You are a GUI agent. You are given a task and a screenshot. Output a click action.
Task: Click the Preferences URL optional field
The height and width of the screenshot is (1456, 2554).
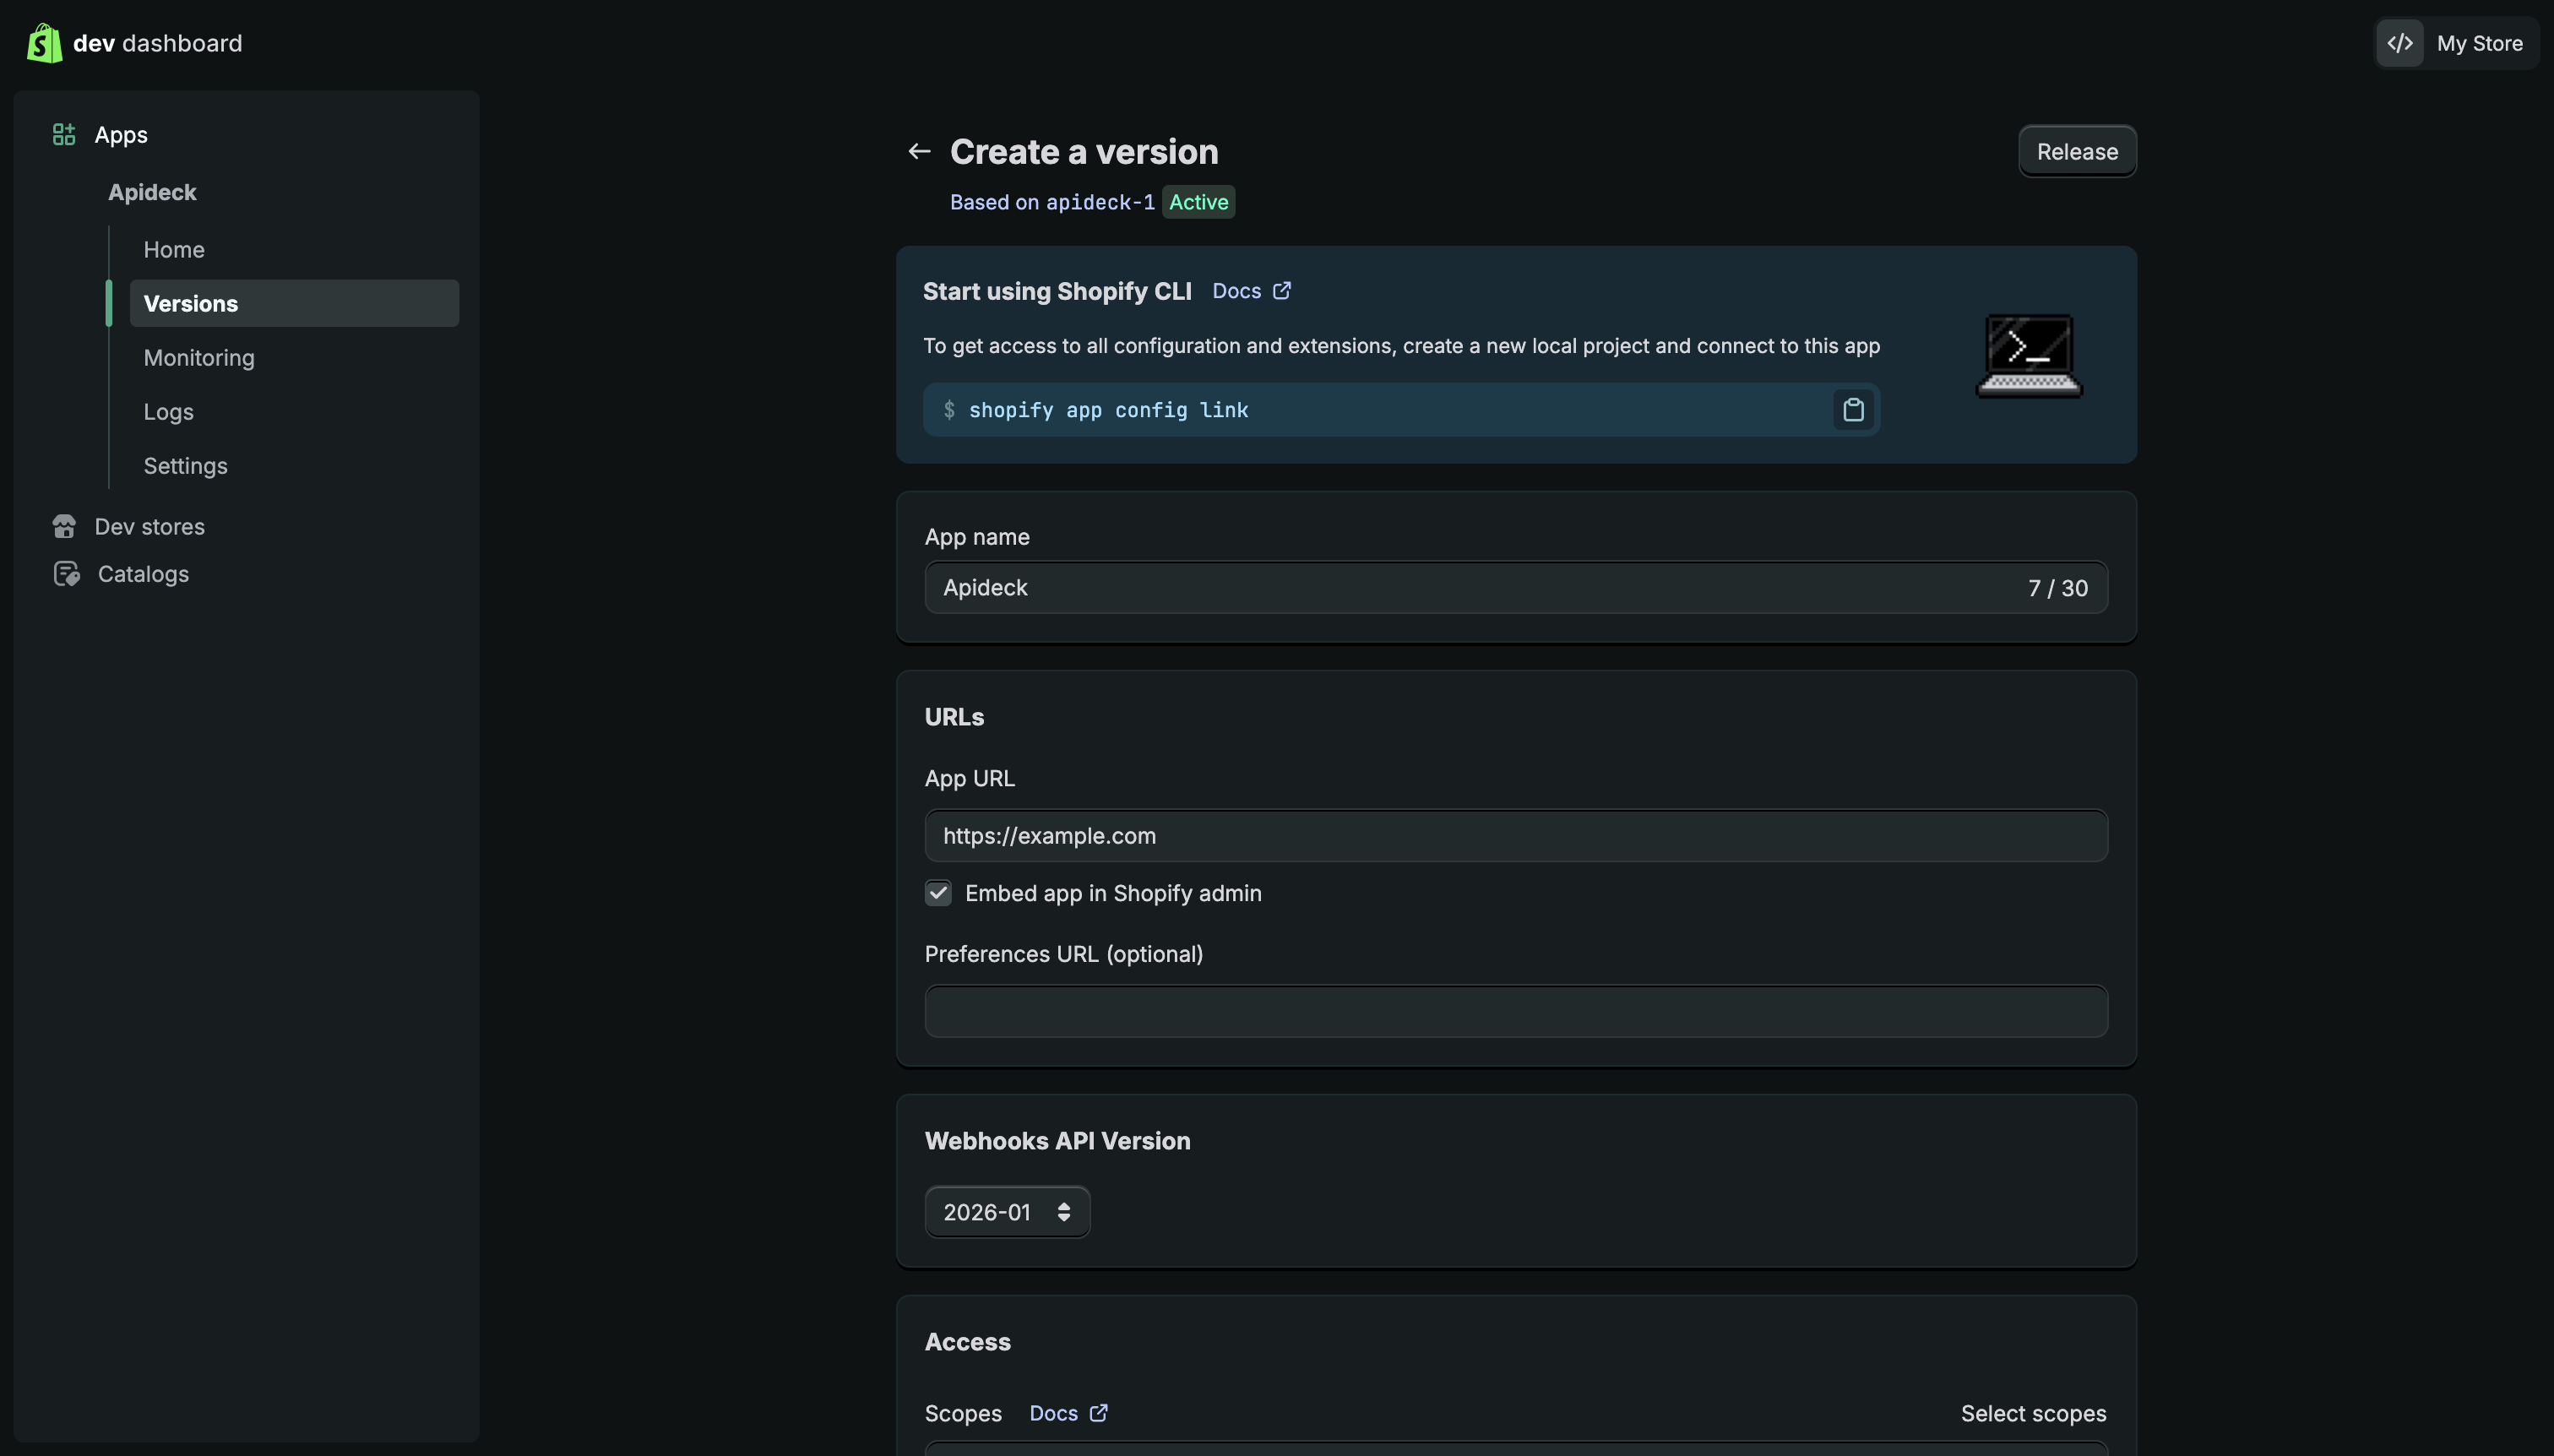[x=1515, y=1012]
